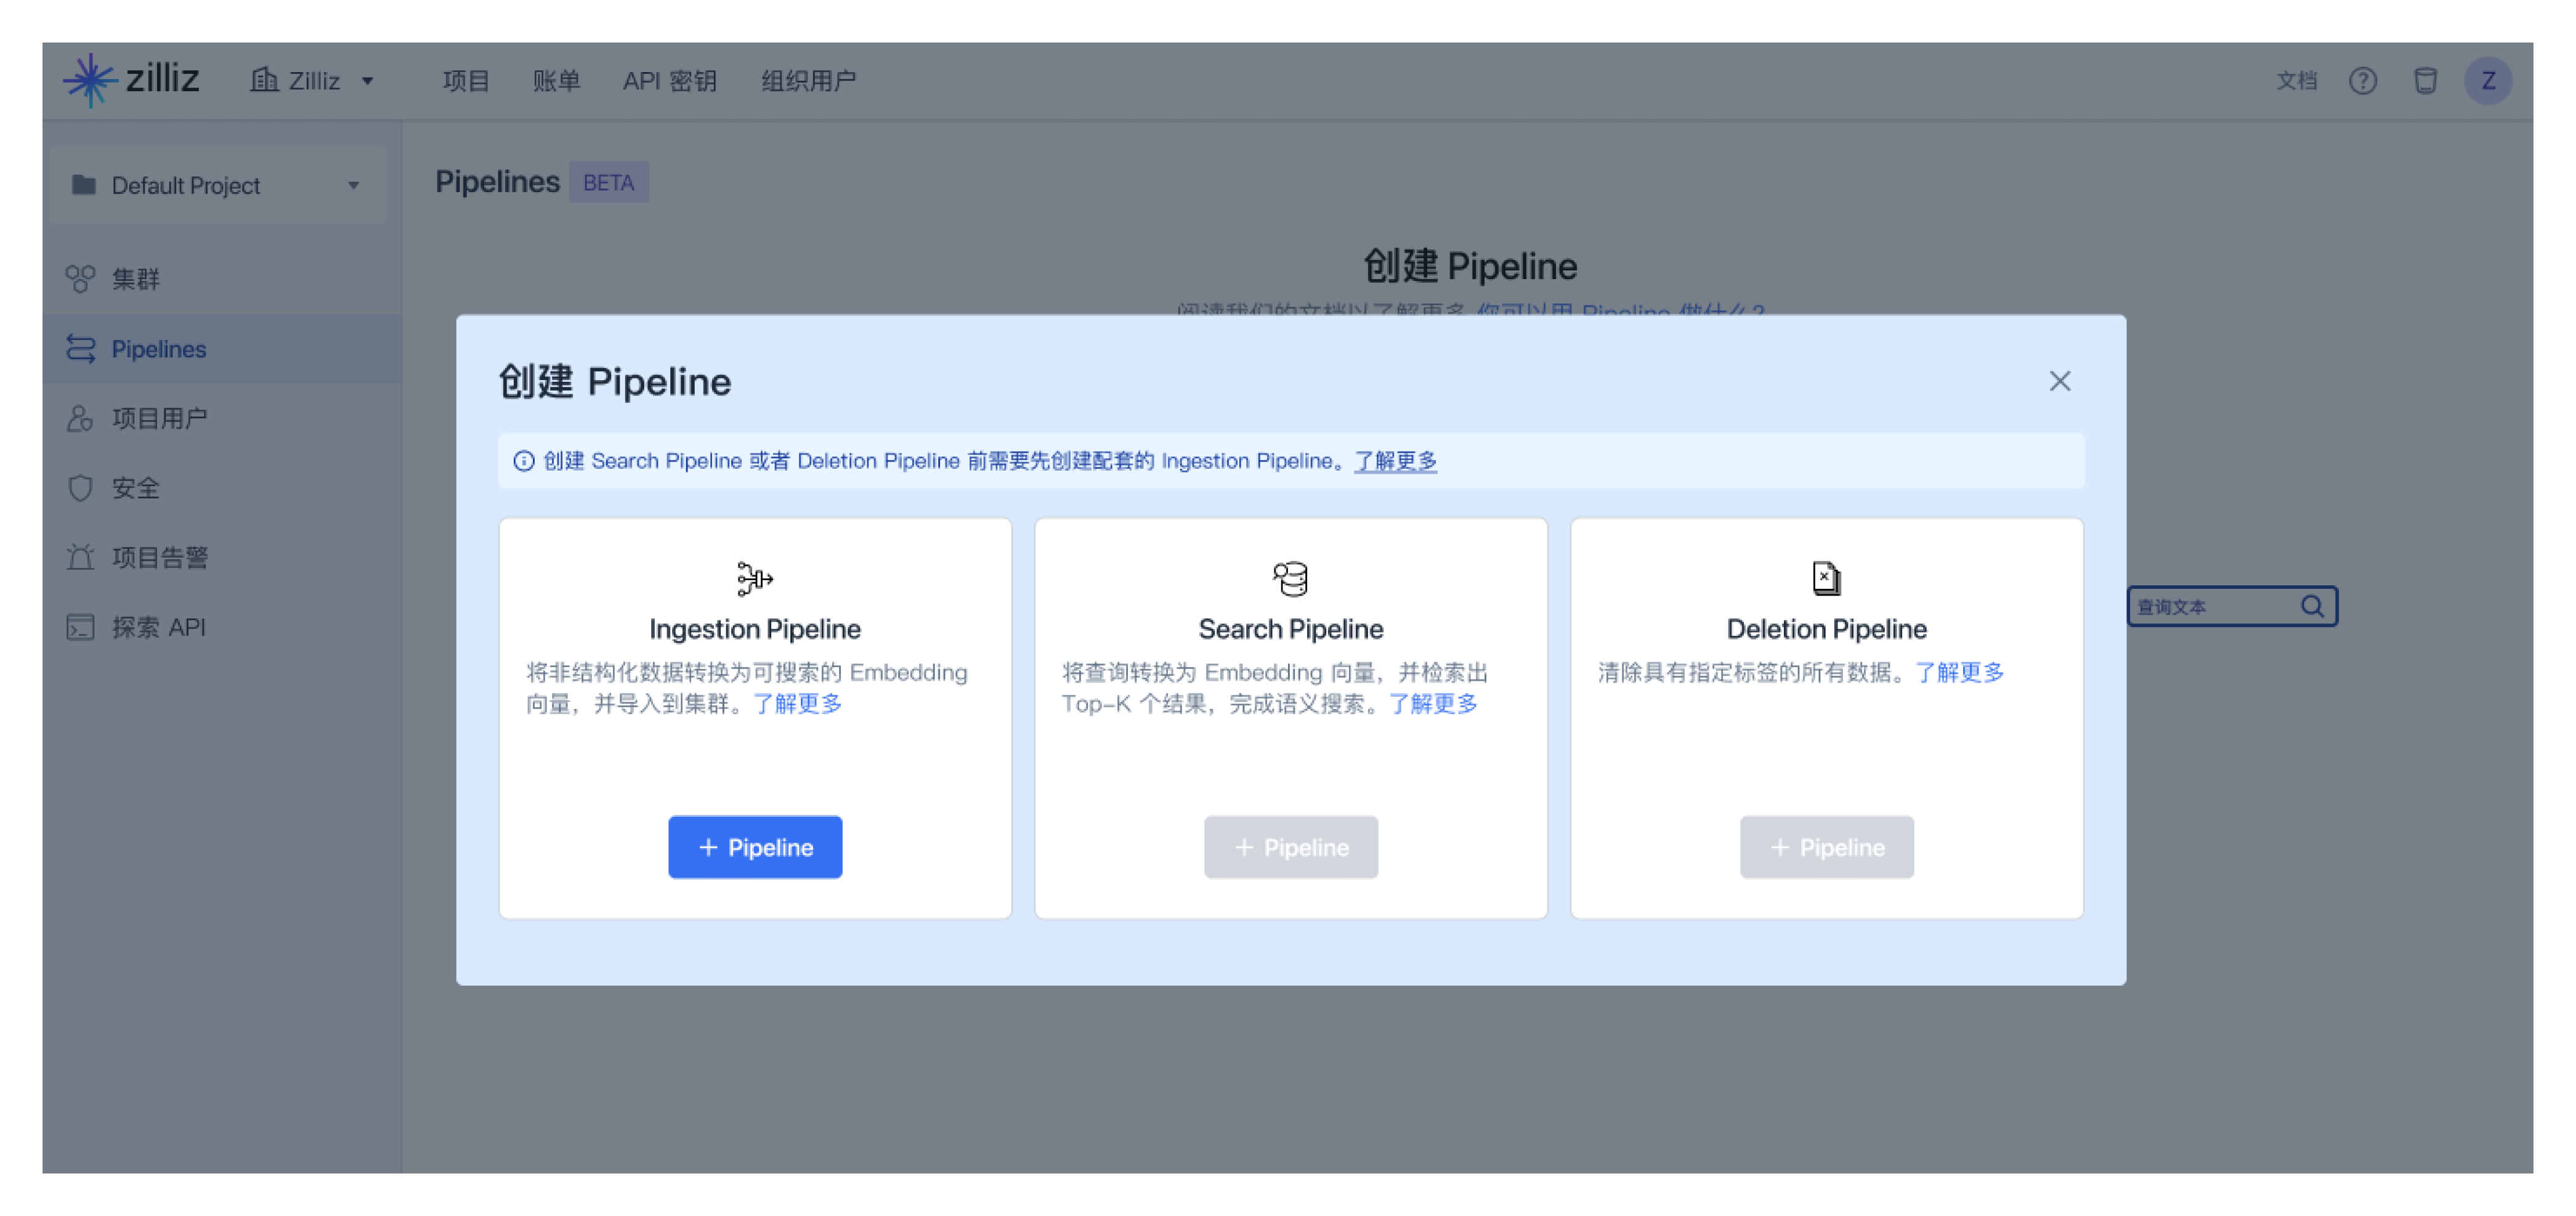Click the 项目告警 alarm icon

(80, 557)
